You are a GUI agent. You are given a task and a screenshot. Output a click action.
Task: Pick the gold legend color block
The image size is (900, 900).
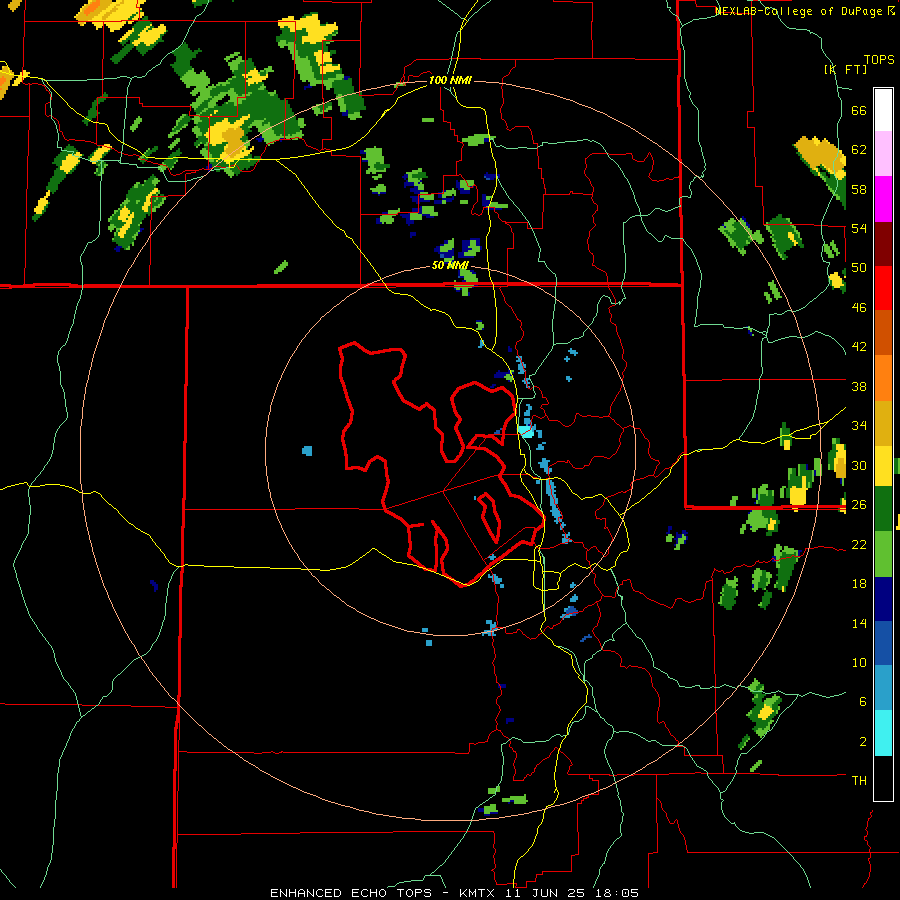pyautogui.click(x=883, y=424)
